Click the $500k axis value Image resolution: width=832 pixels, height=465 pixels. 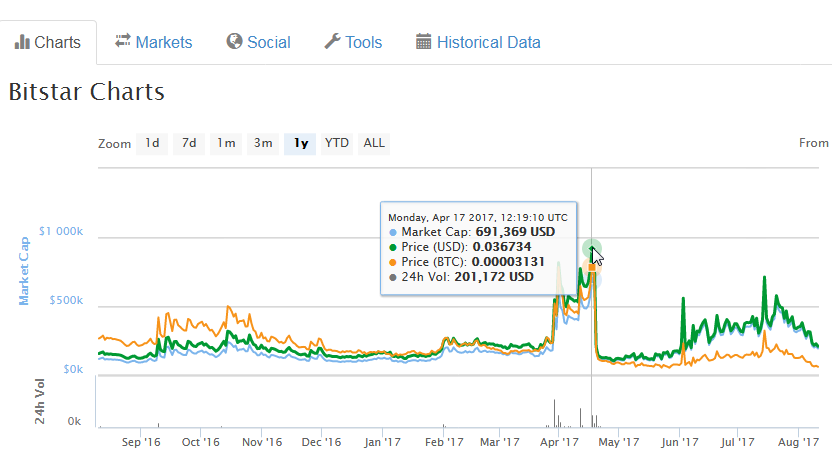point(66,300)
